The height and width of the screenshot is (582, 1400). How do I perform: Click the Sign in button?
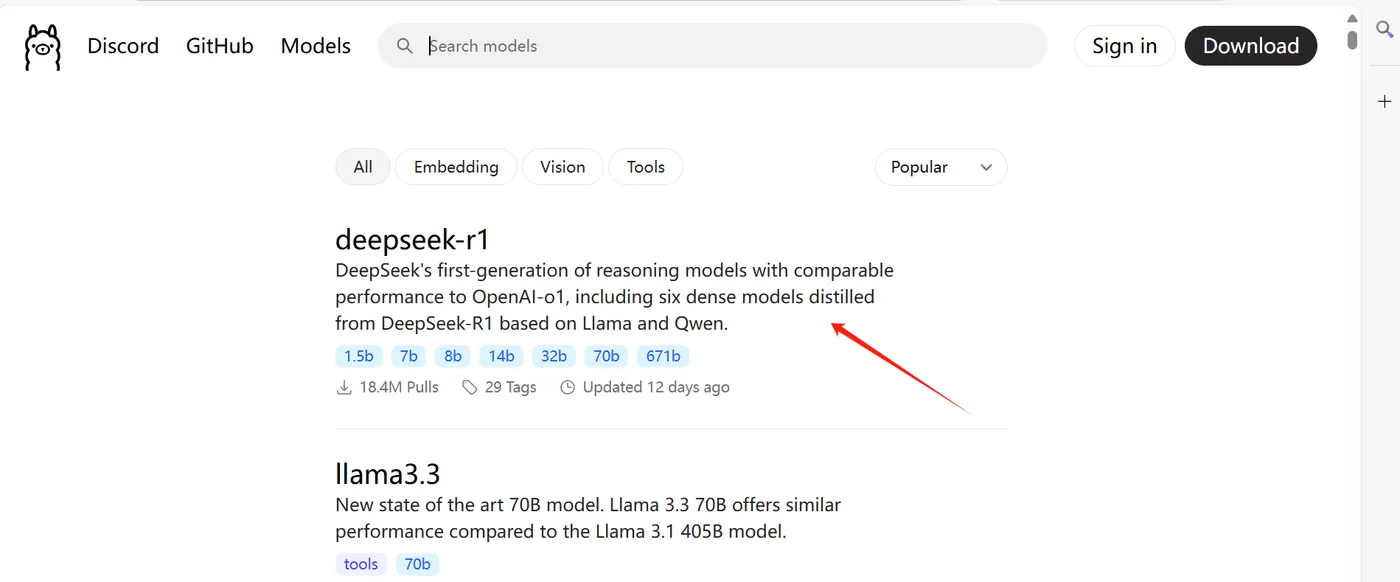(1124, 46)
